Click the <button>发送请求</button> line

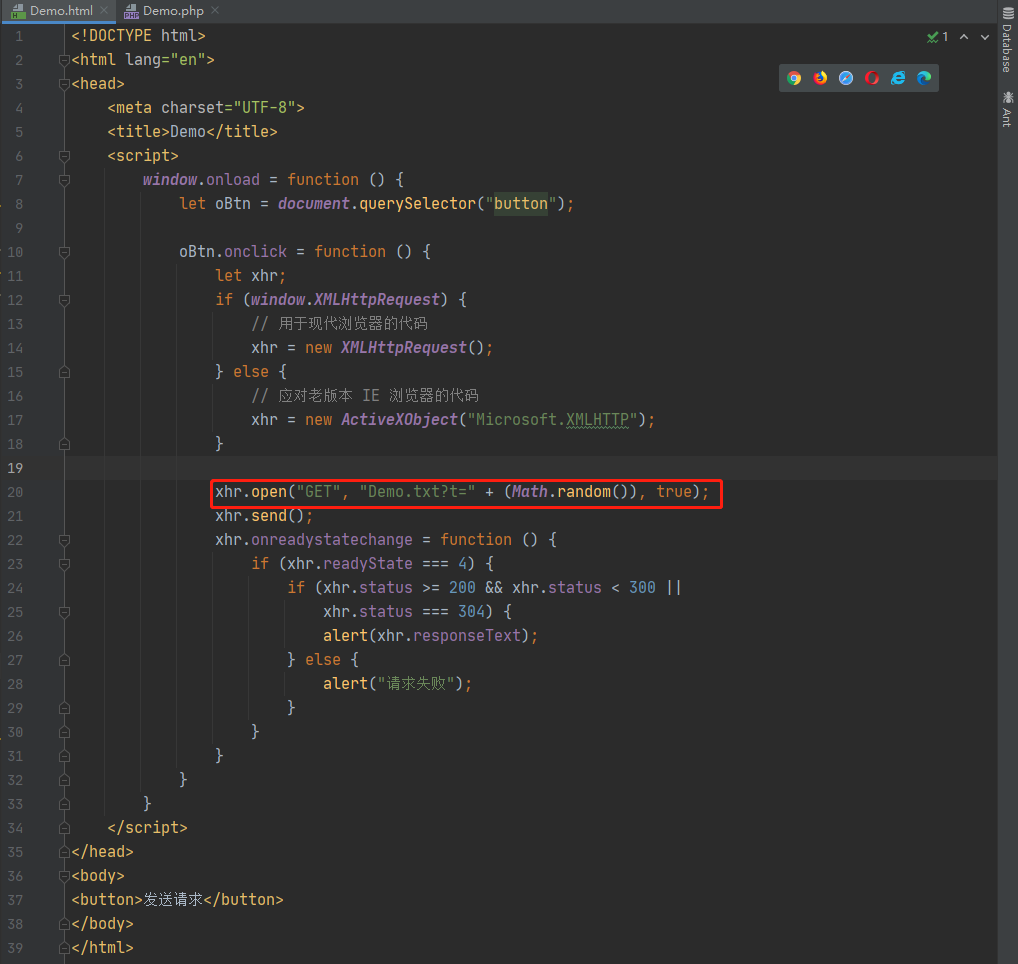pyautogui.click(x=177, y=900)
